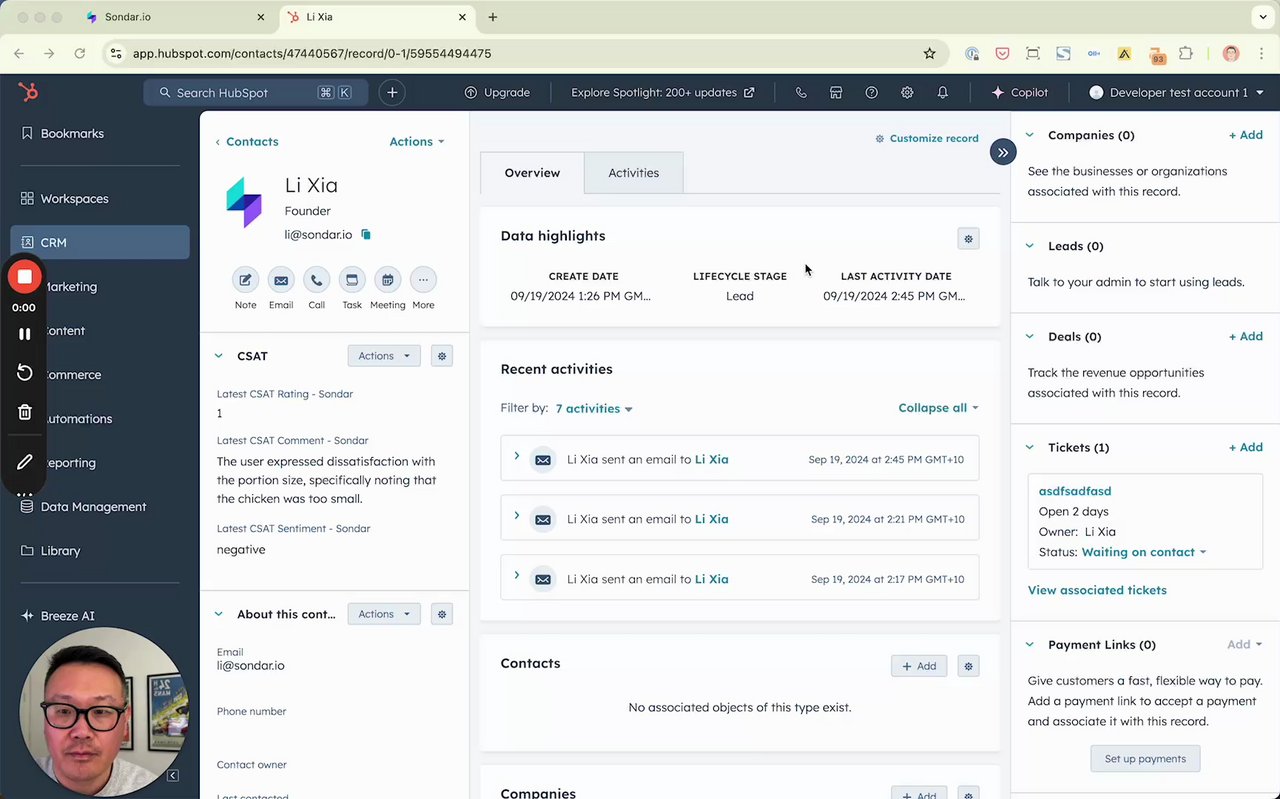Collapse the CSAT section
Image resolution: width=1280 pixels, height=799 pixels.
click(x=219, y=356)
